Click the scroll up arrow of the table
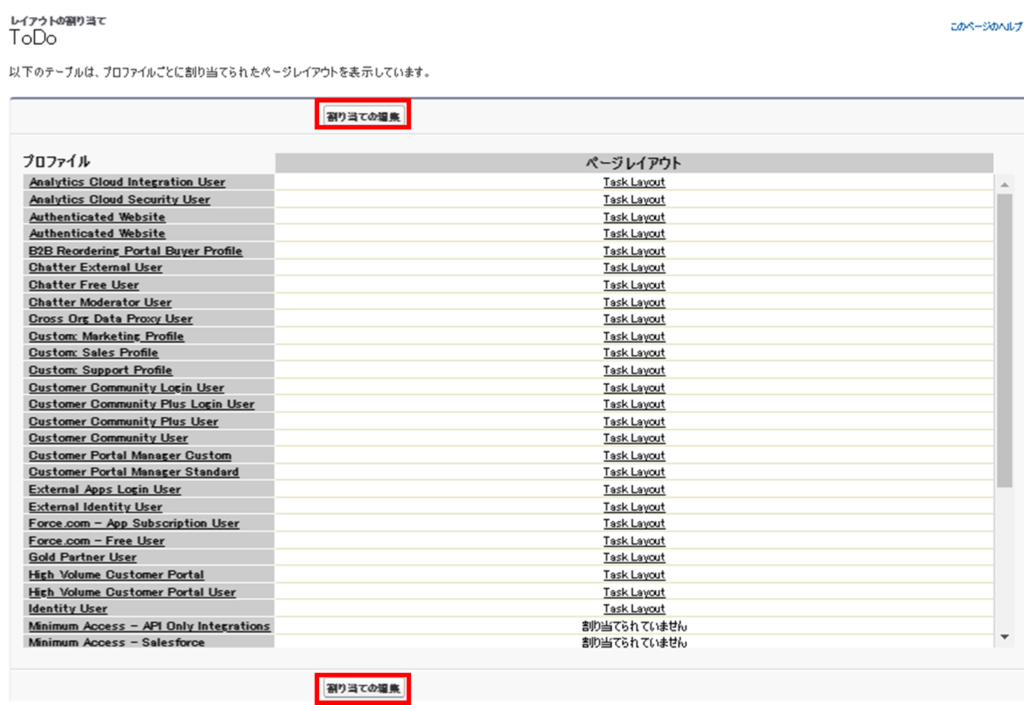This screenshot has width=1024, height=705. [1004, 185]
